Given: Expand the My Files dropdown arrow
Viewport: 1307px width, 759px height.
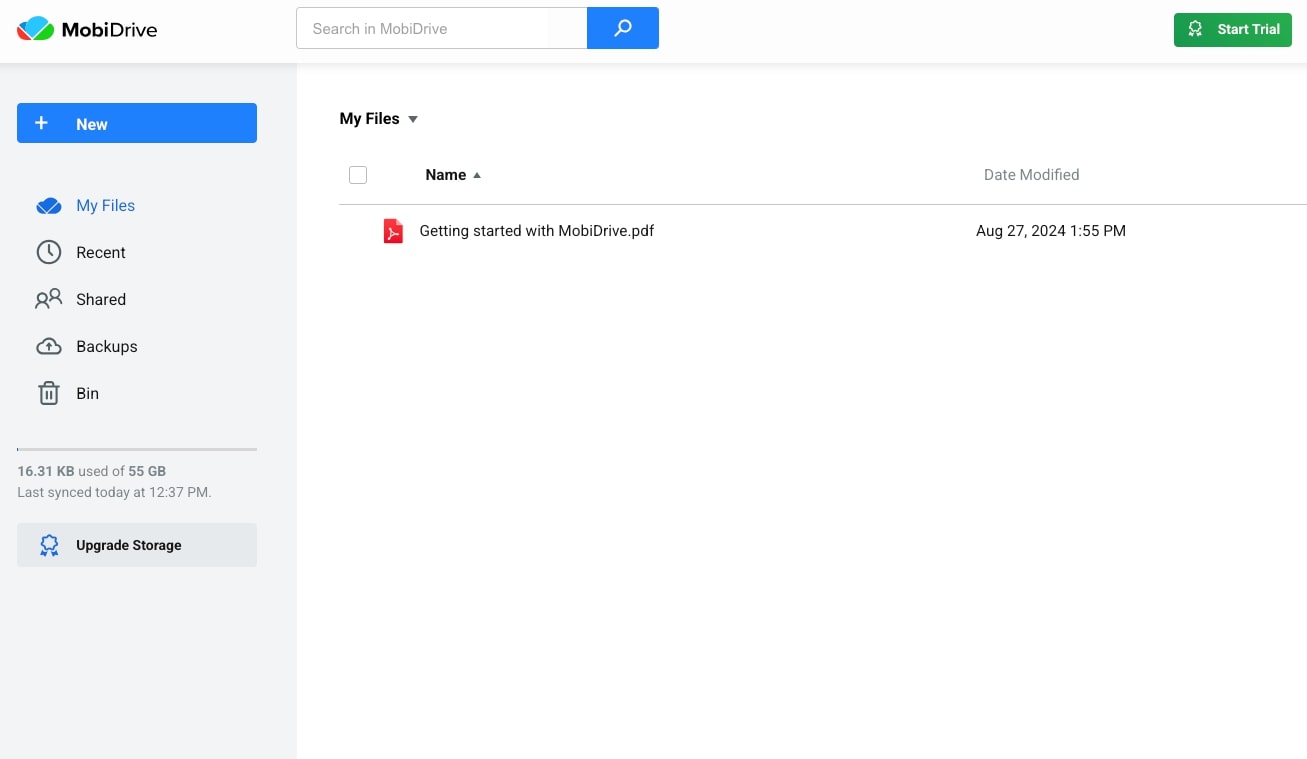Looking at the screenshot, I should pyautogui.click(x=413, y=119).
